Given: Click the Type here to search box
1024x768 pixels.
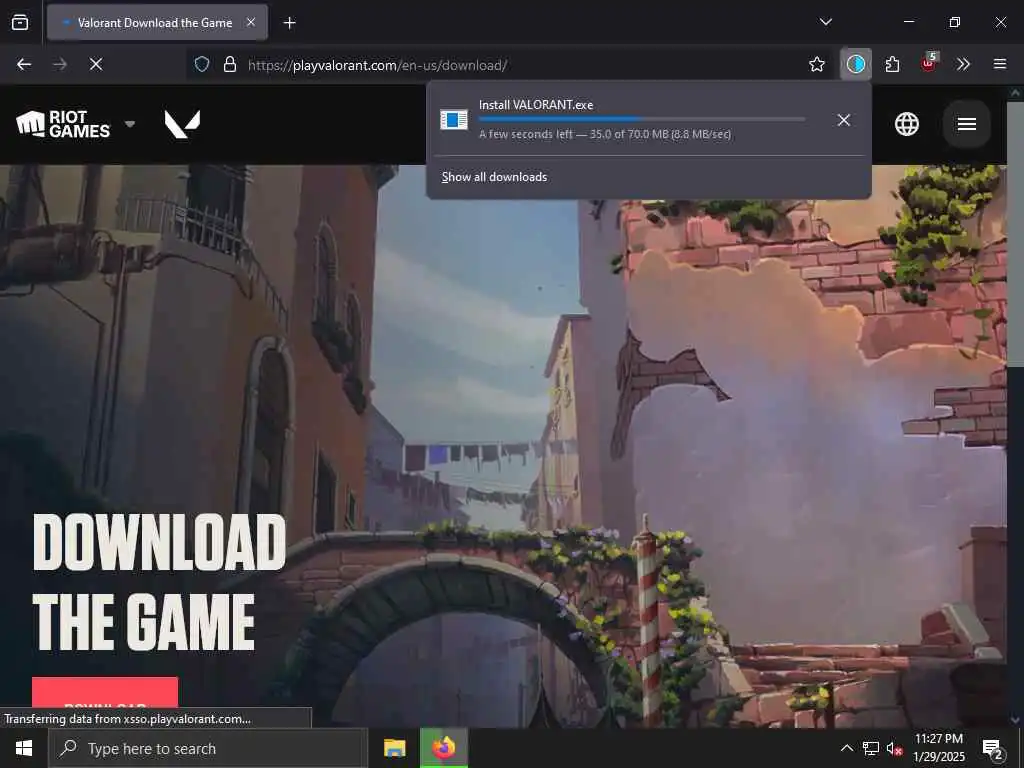Looking at the screenshot, I should 208,748.
